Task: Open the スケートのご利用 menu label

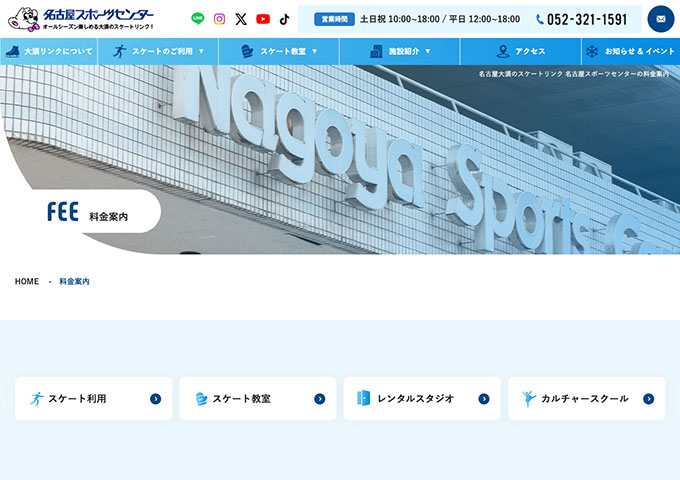Action: 162,51
